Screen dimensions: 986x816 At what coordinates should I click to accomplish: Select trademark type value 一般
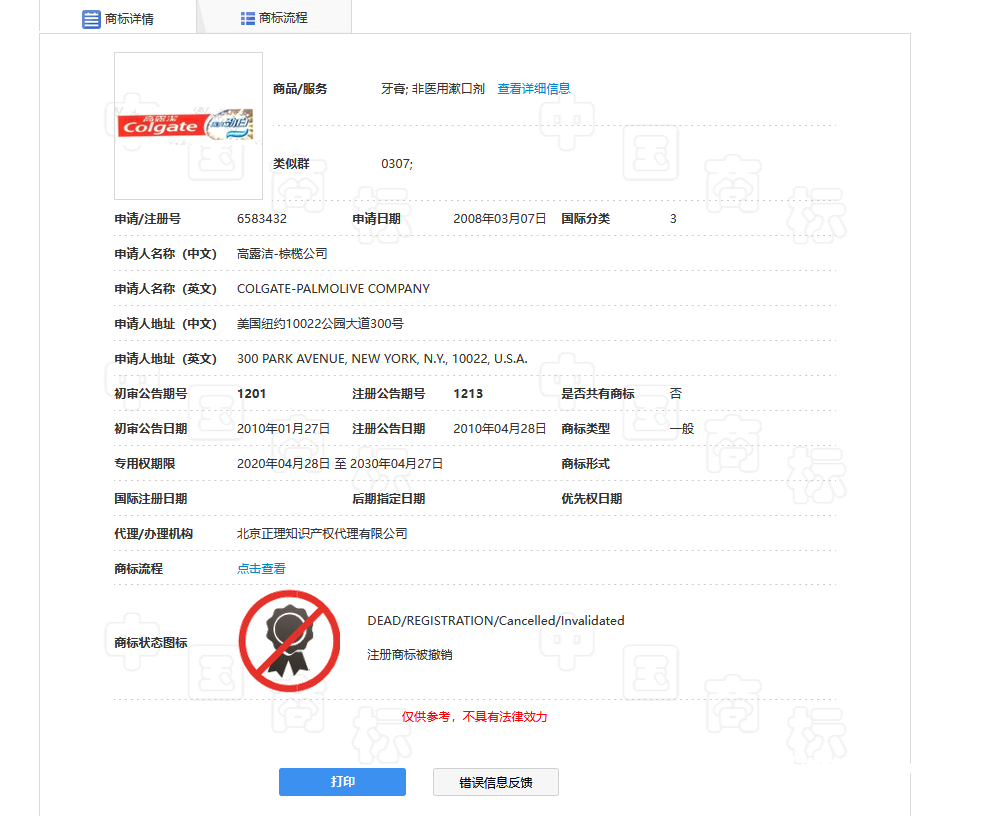click(682, 429)
